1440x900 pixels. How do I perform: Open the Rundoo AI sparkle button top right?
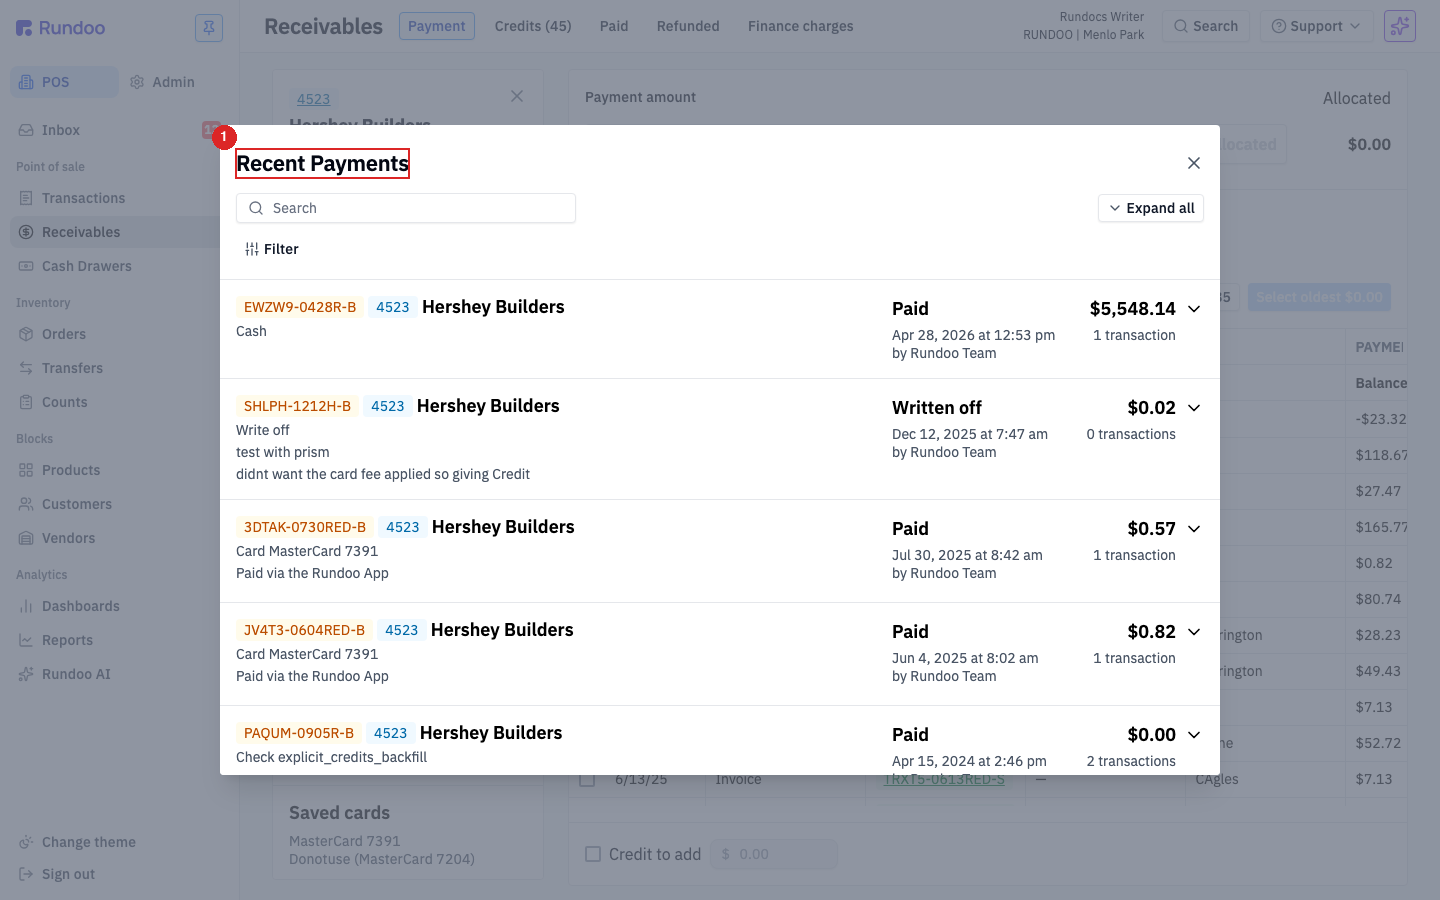click(x=1400, y=26)
